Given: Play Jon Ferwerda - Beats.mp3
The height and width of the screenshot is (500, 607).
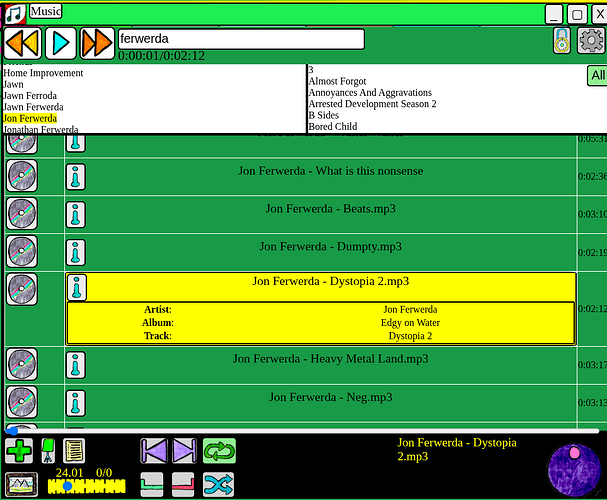Looking at the screenshot, I should point(330,209).
